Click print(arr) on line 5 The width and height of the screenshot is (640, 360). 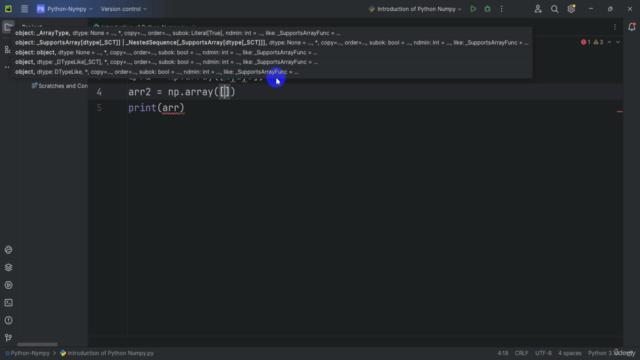pyautogui.click(x=156, y=108)
